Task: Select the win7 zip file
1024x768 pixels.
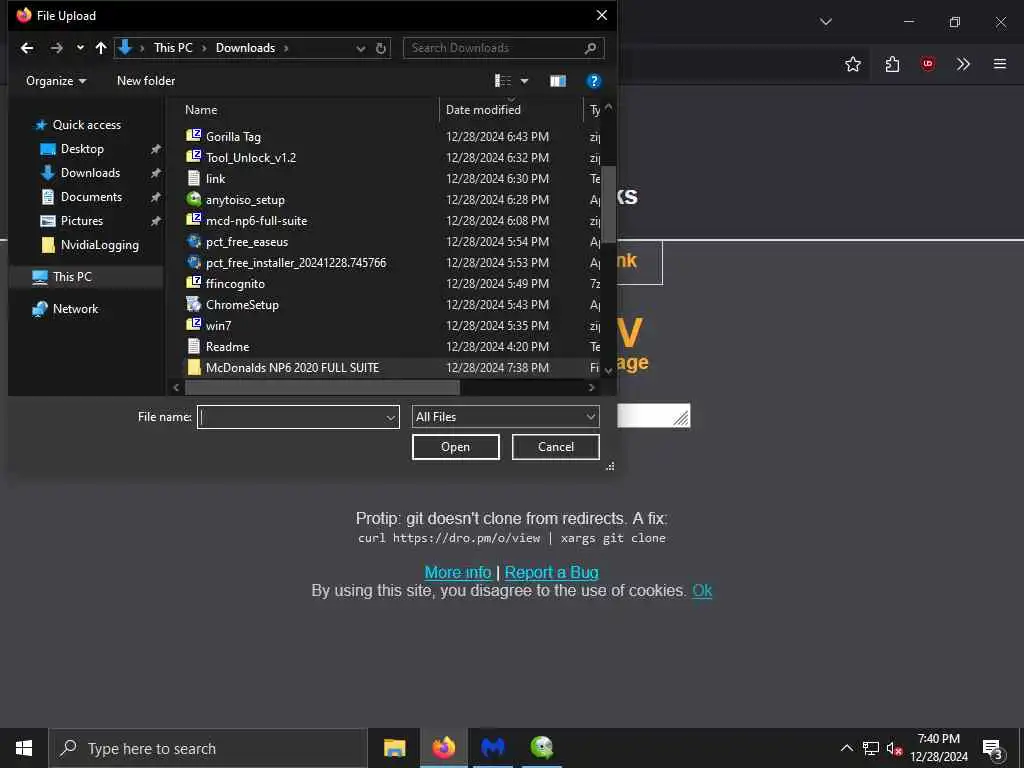Action: pos(218,325)
